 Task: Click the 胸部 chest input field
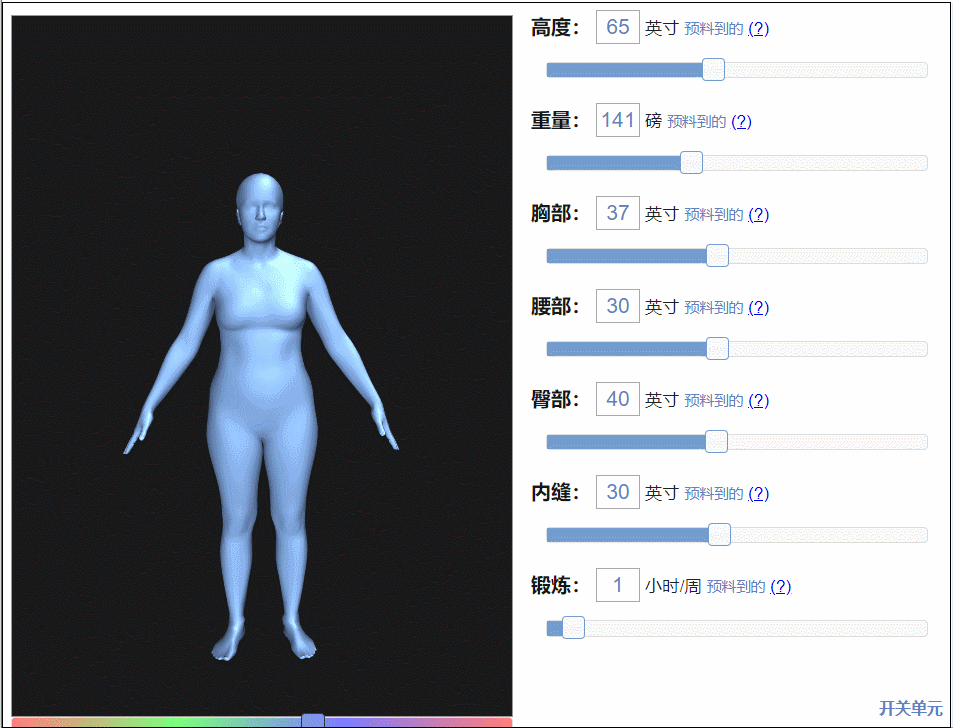[x=617, y=213]
